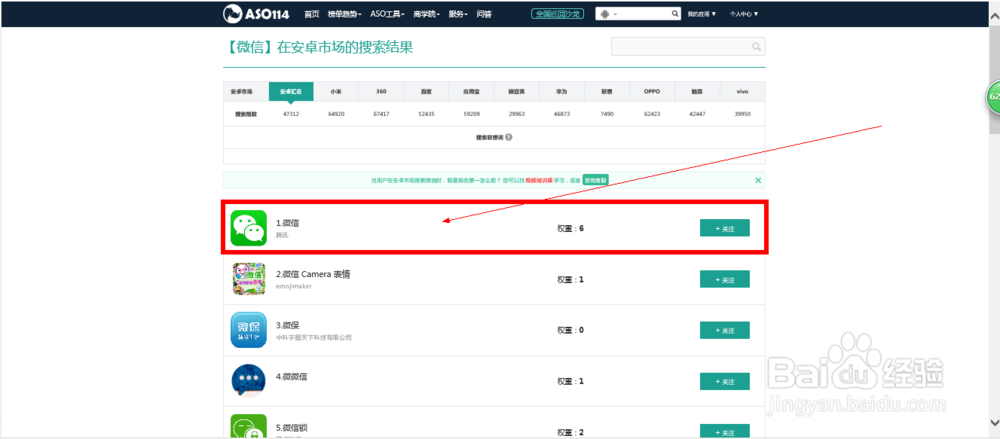1000x439 pixels.
Task: Switch to the vivo market tab
Action: tap(742, 92)
